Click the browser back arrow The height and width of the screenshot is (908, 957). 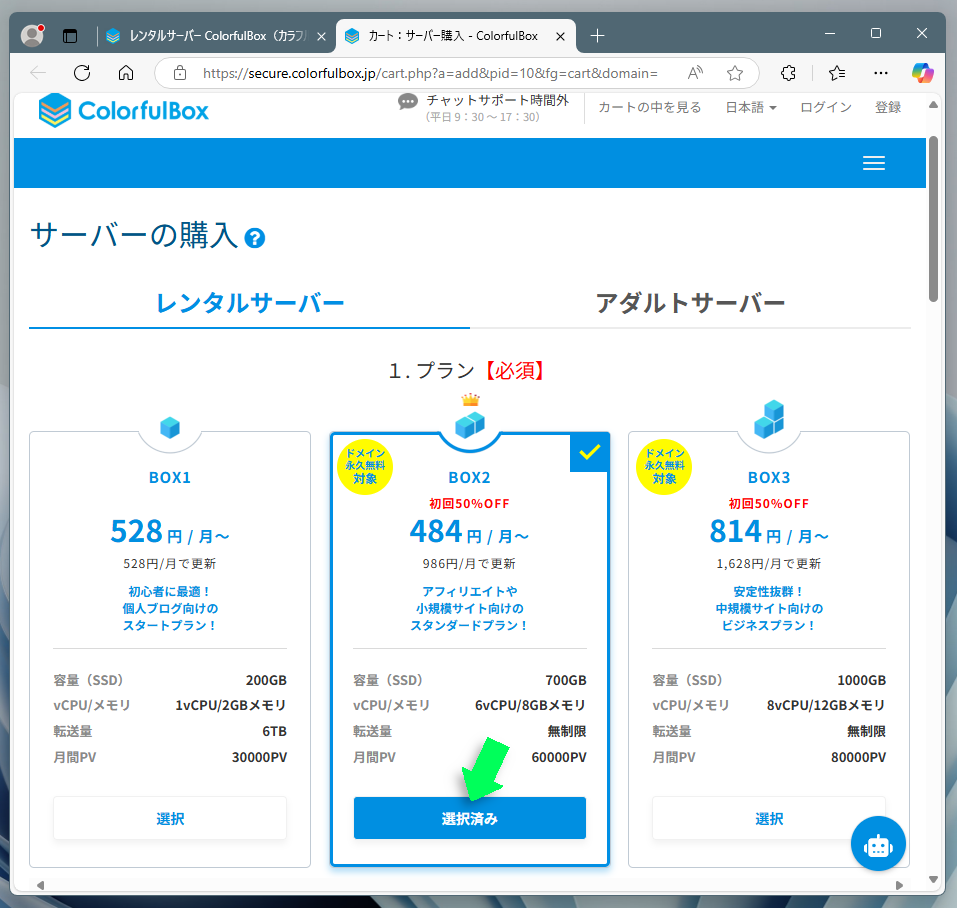[38, 73]
